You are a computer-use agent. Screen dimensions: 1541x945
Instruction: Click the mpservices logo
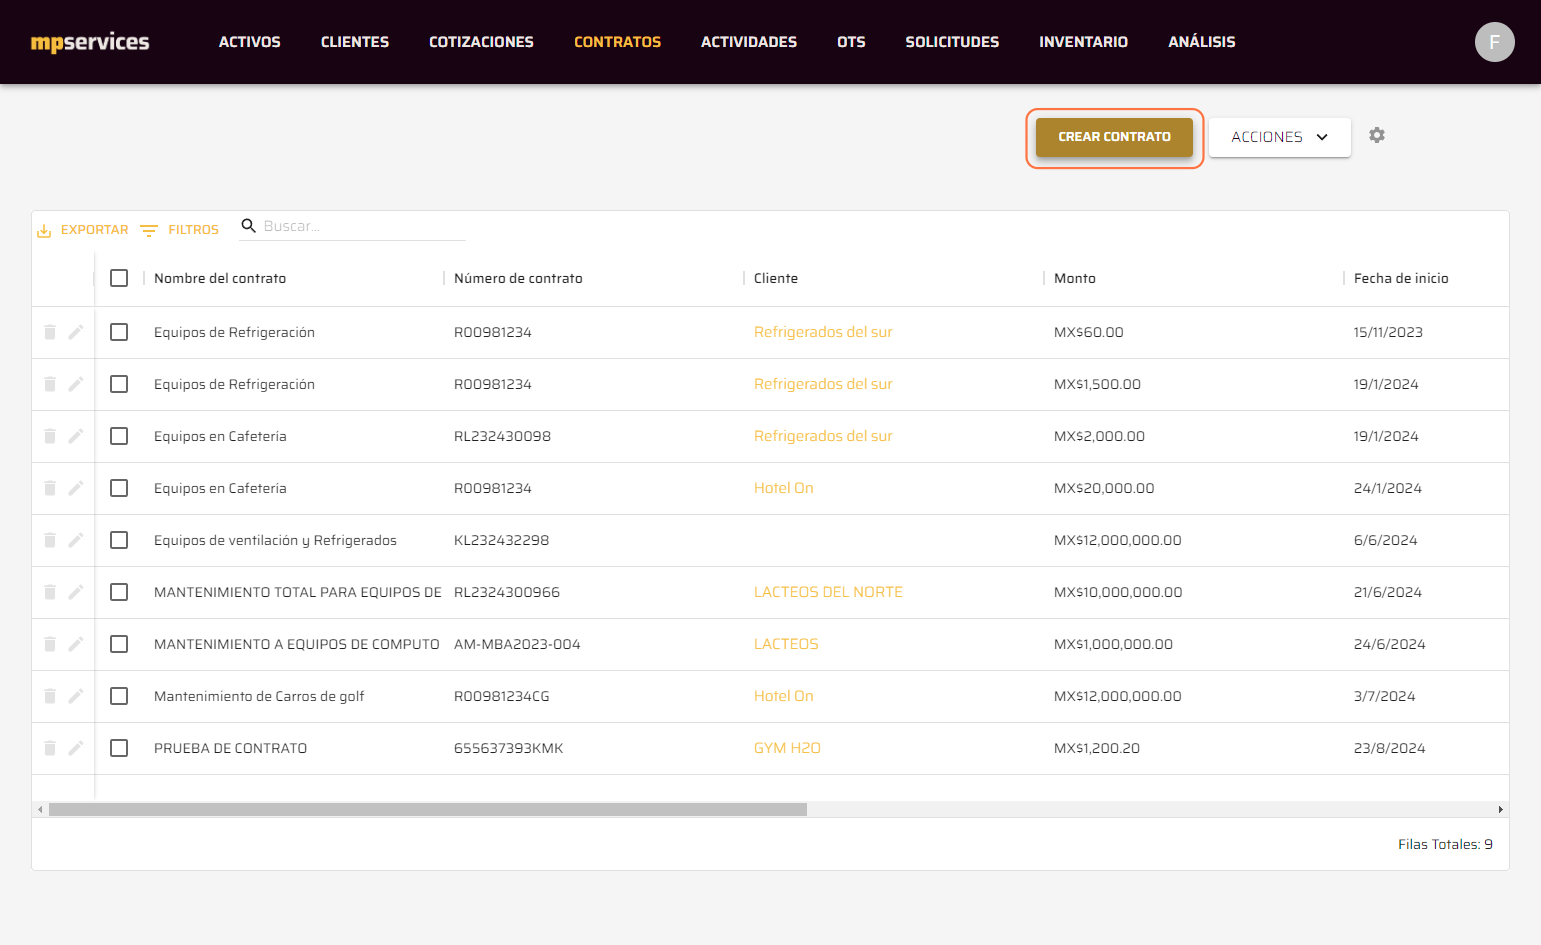tap(90, 42)
